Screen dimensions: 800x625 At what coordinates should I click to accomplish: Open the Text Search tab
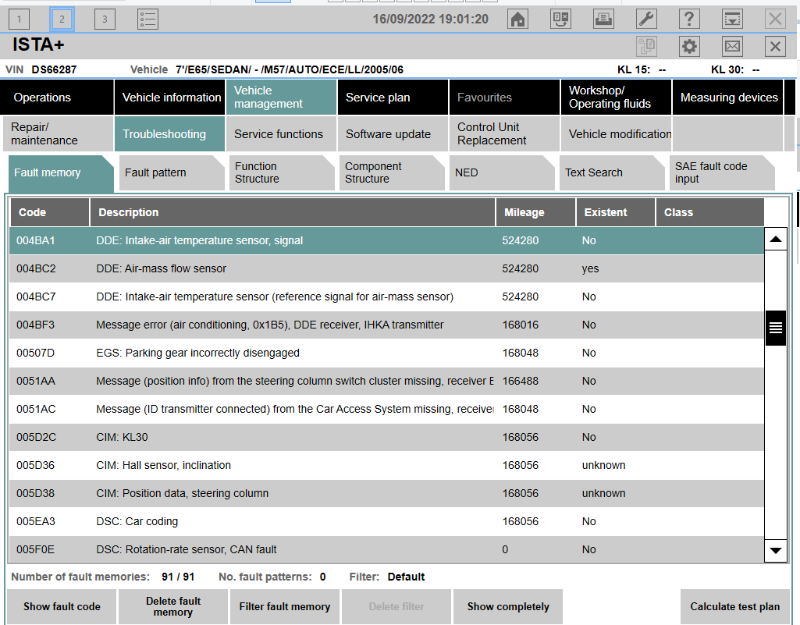tap(612, 173)
